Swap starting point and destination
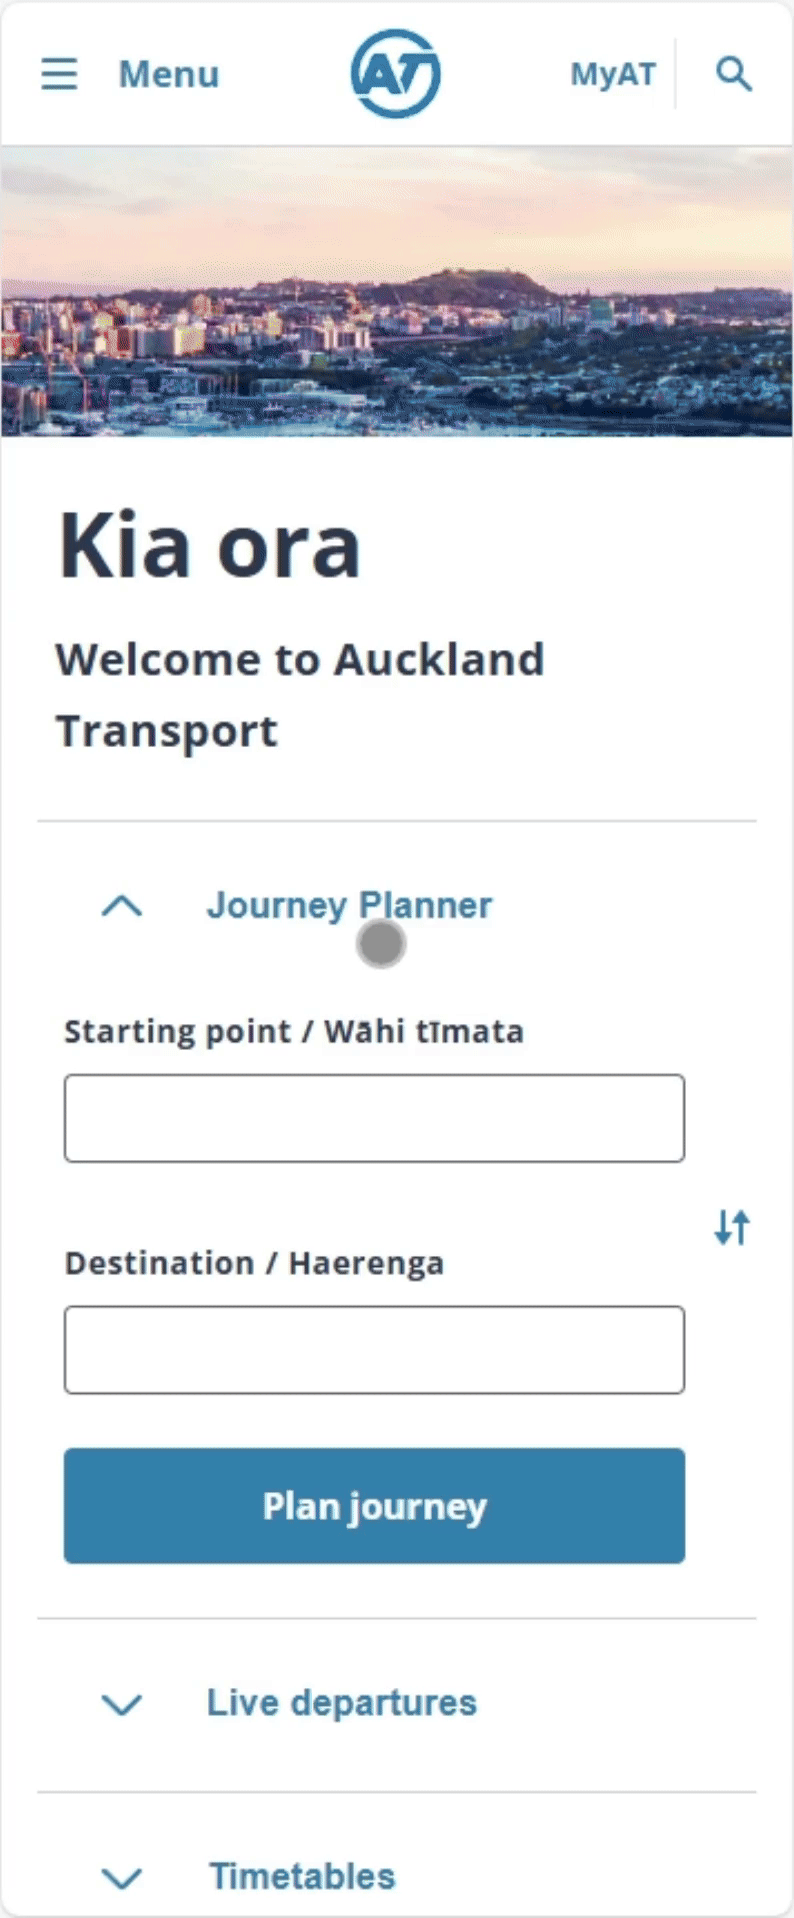The image size is (794, 1918). point(732,1227)
